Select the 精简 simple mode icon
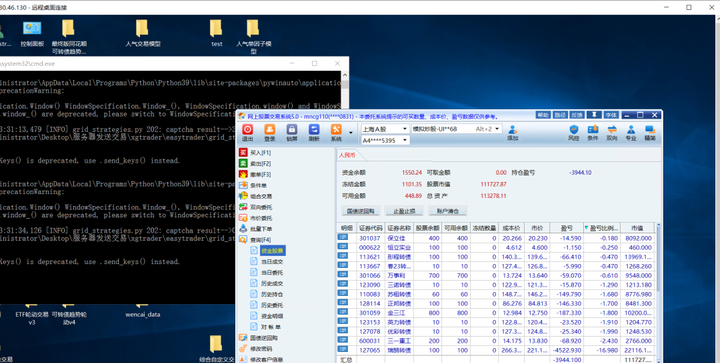This screenshot has width=720, height=363. [650, 133]
